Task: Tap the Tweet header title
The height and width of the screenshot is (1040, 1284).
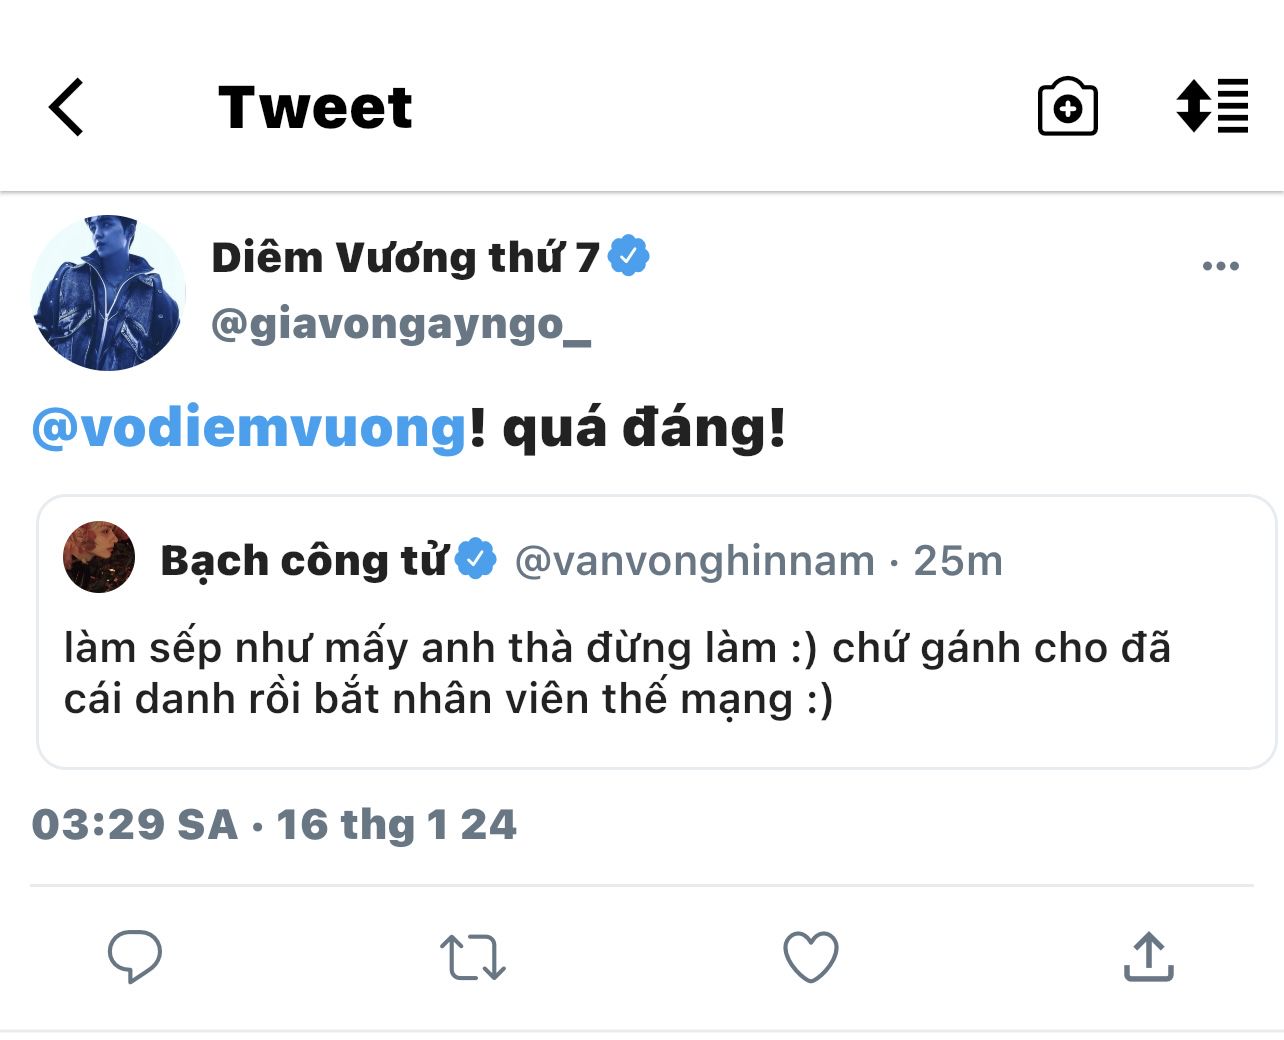Action: click(315, 107)
